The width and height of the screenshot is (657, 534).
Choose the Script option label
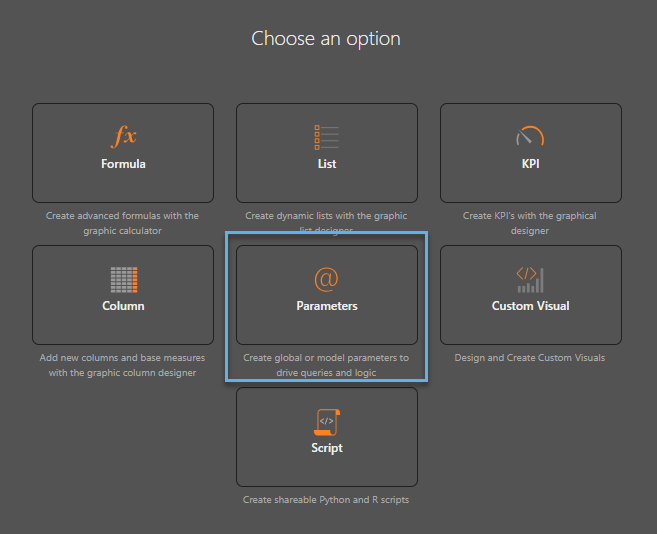327,448
